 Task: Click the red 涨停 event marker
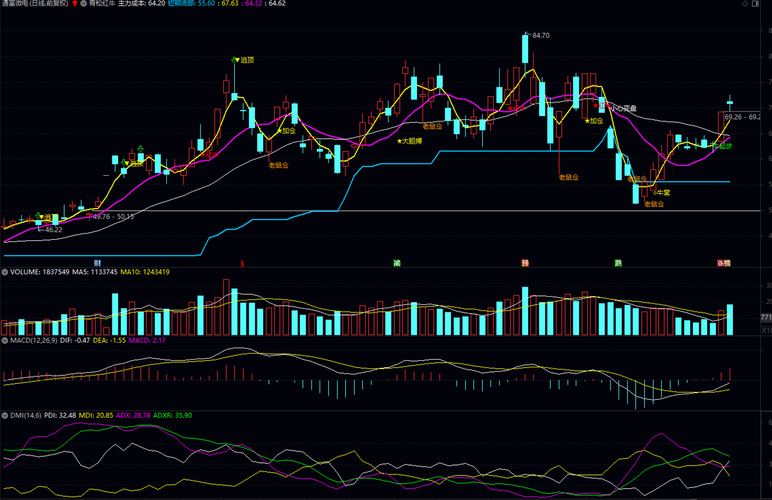pos(724,263)
